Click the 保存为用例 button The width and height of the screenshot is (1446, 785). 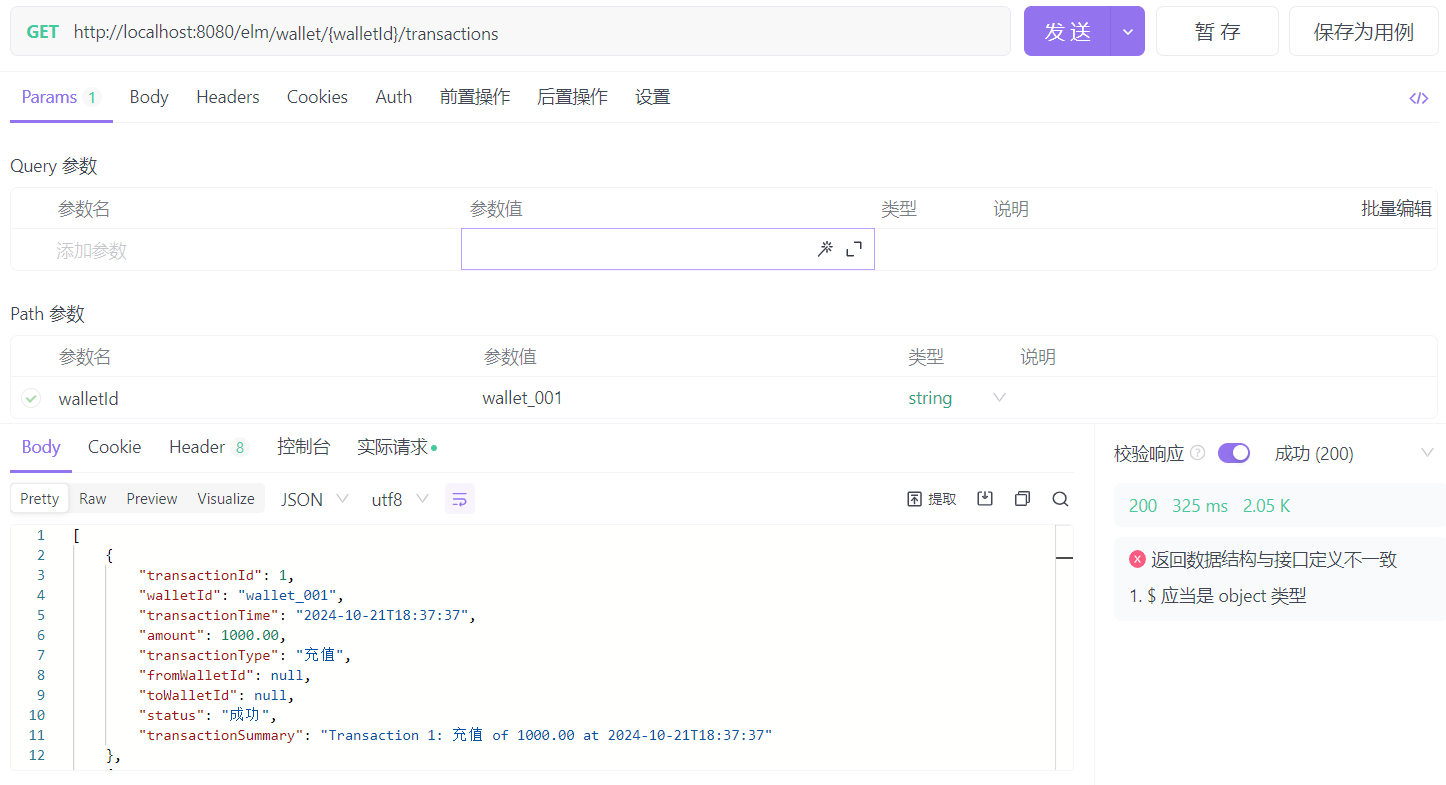[x=1363, y=32]
